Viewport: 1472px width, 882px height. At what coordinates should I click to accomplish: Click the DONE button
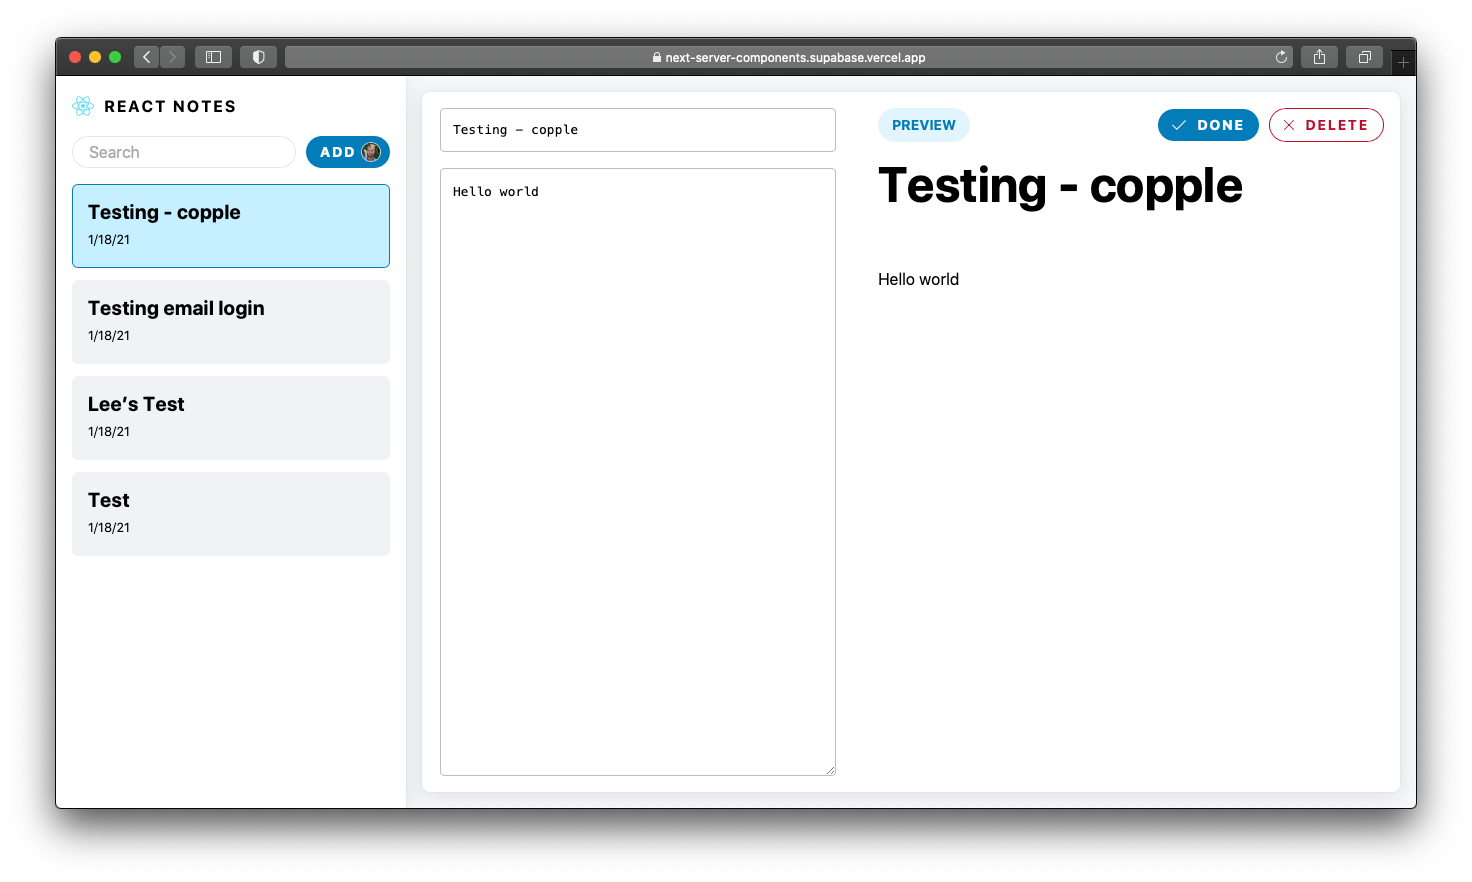pyautogui.click(x=1208, y=125)
